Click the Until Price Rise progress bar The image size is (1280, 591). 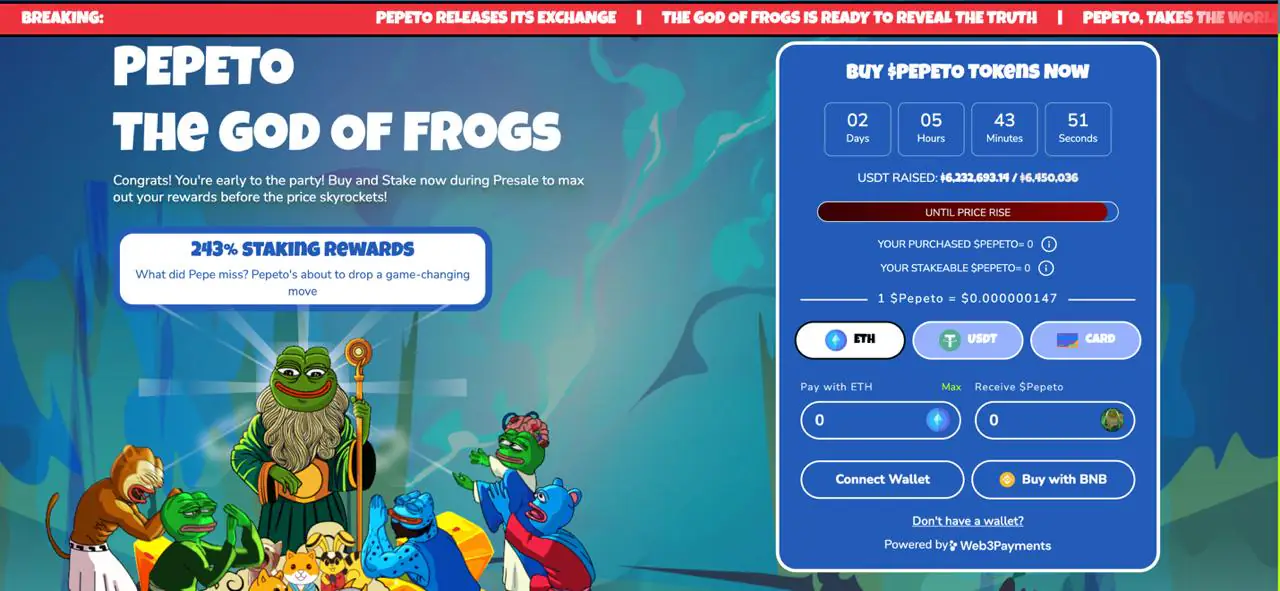[x=967, y=212]
